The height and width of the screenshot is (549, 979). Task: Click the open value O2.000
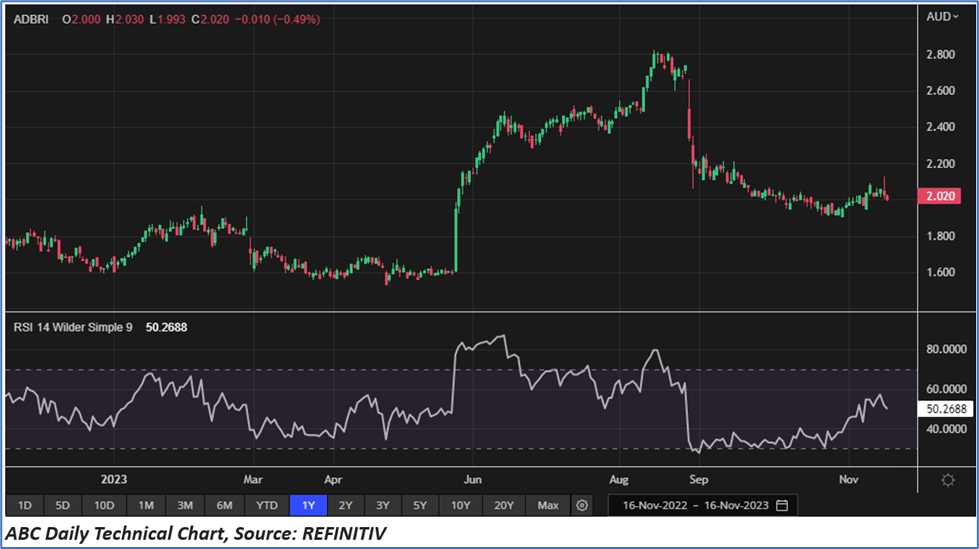click(81, 19)
